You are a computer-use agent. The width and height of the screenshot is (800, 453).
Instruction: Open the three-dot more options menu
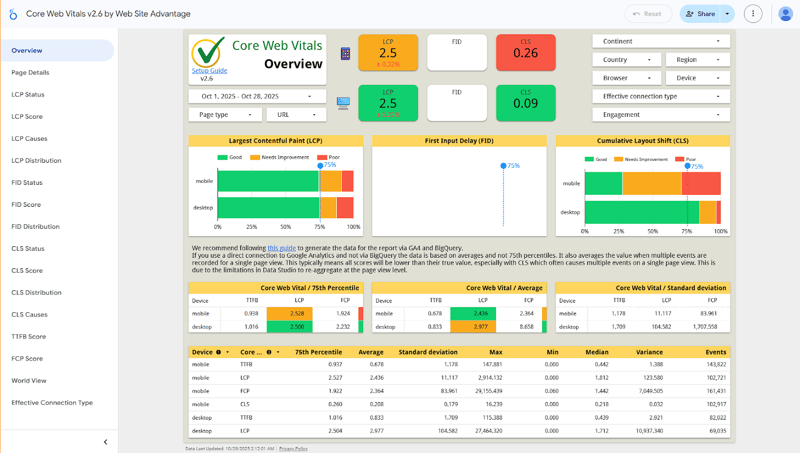(753, 14)
